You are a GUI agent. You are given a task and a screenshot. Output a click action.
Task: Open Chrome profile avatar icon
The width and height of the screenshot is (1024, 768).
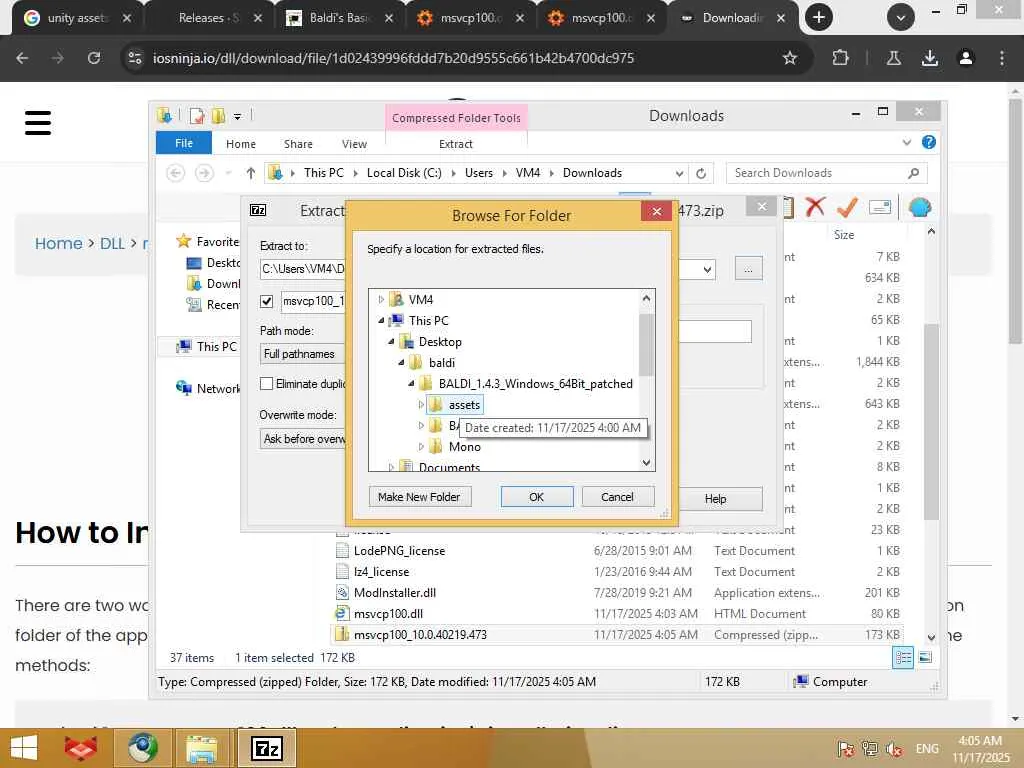pos(965,58)
